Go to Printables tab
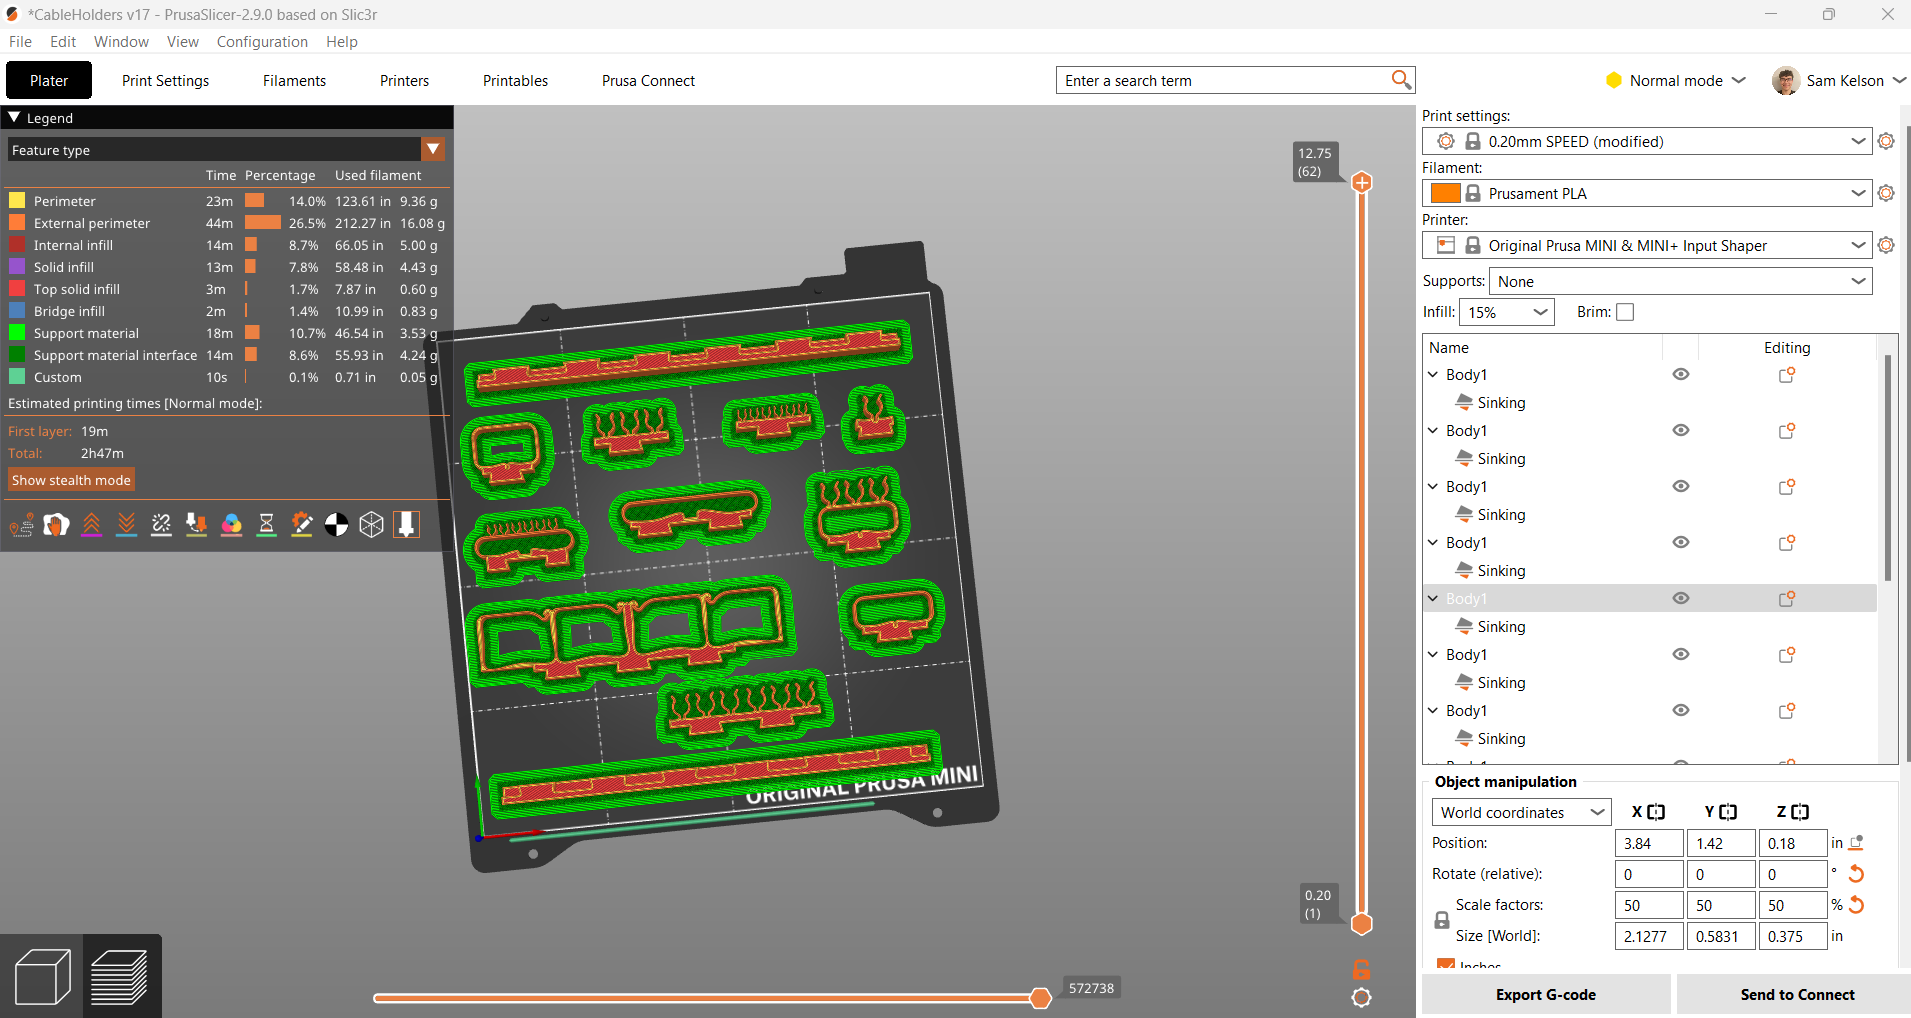 coord(515,80)
